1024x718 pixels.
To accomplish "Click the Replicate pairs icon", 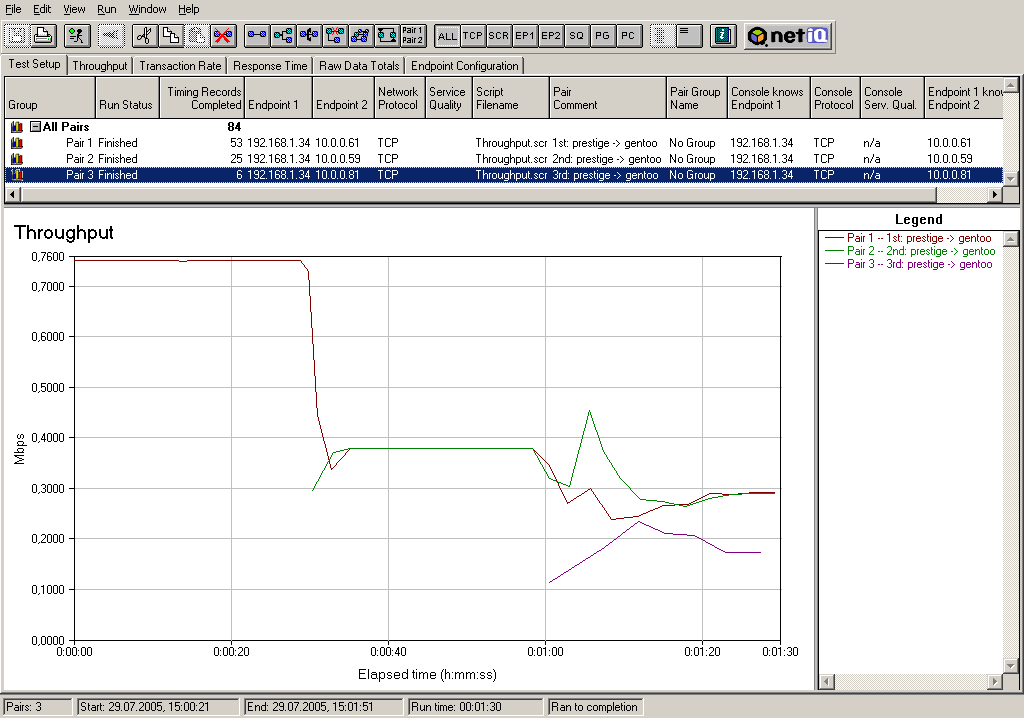I will [x=360, y=35].
